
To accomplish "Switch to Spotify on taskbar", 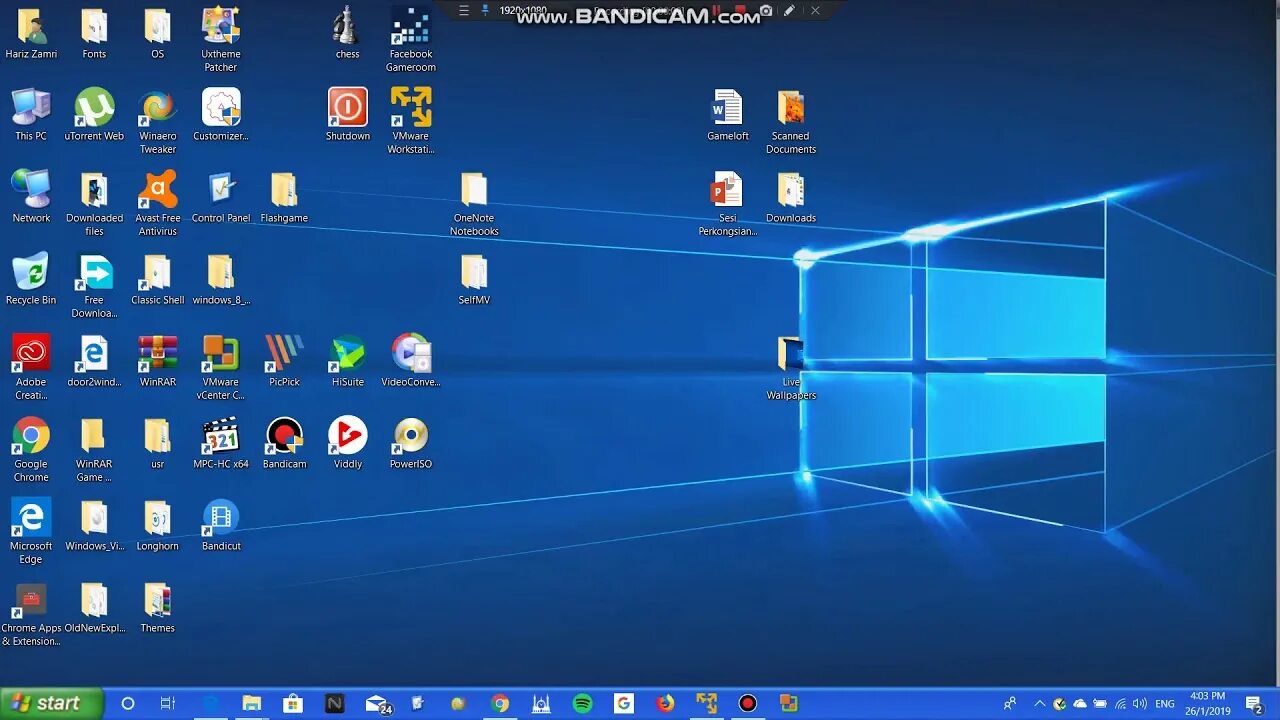I will [583, 704].
